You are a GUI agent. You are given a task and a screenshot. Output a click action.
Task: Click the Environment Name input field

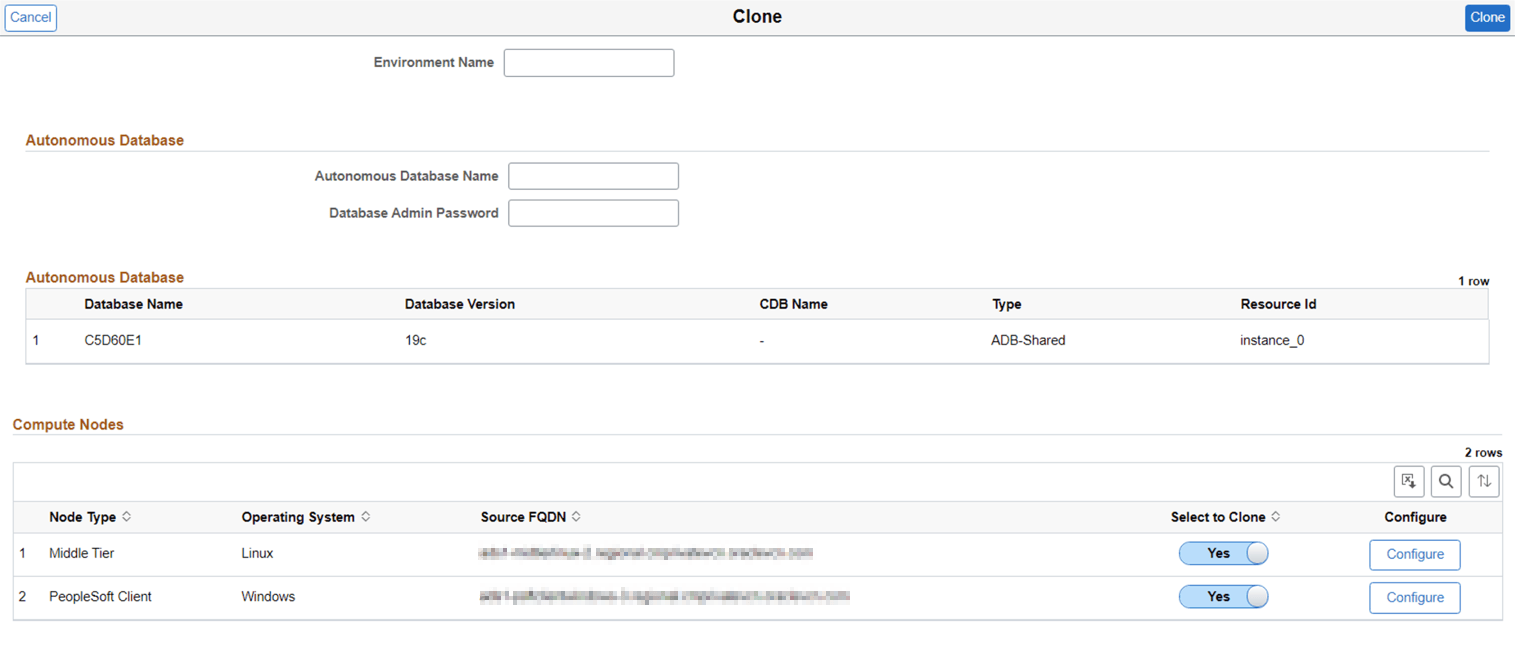pos(588,62)
